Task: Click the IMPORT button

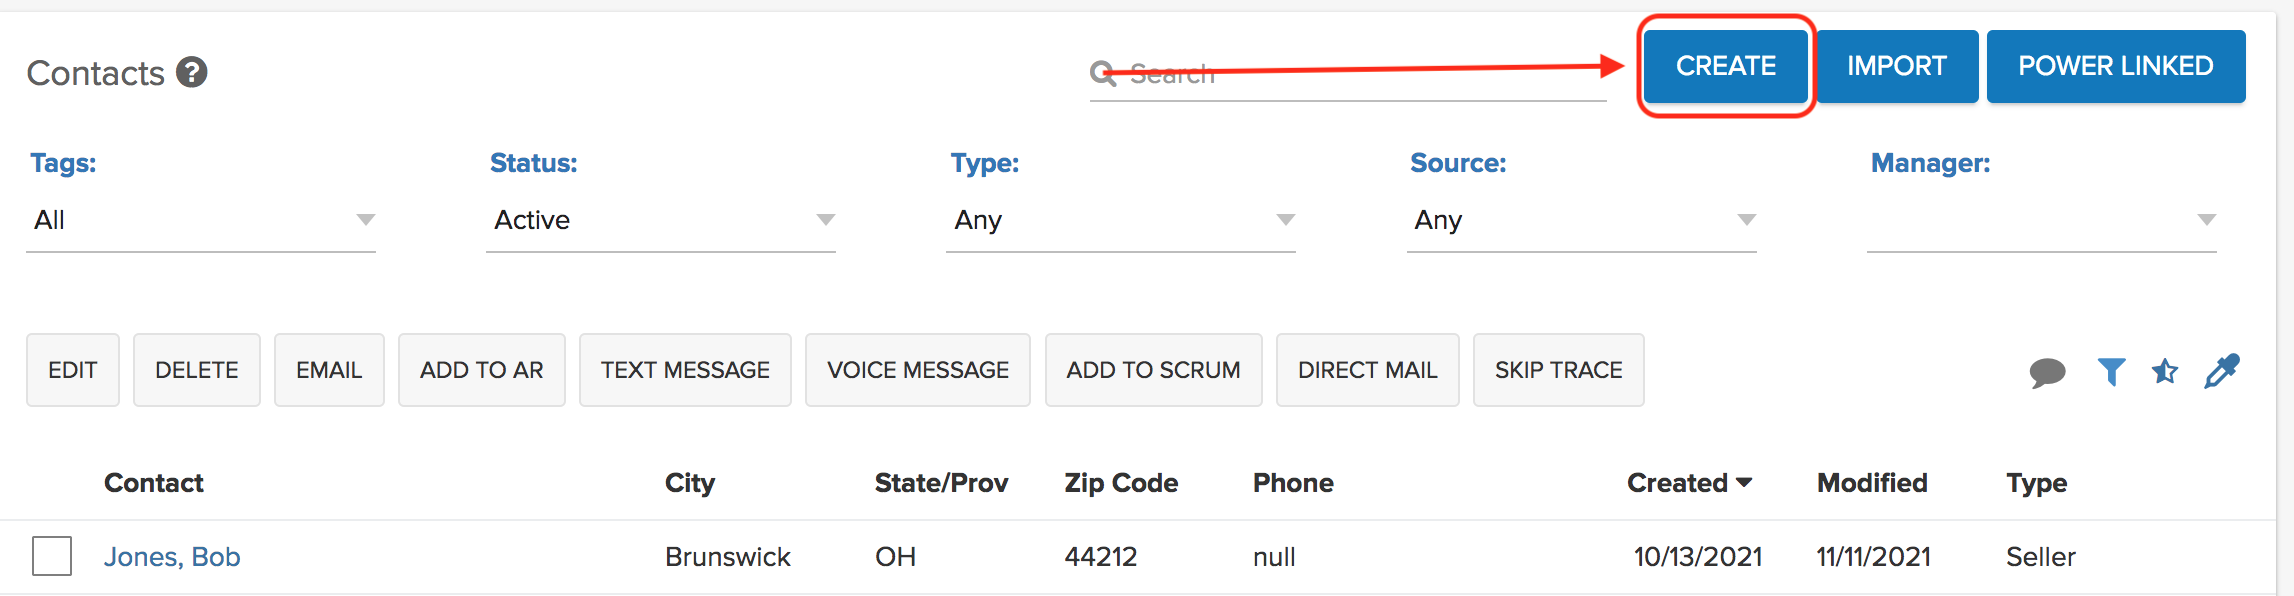Action: point(1897,66)
